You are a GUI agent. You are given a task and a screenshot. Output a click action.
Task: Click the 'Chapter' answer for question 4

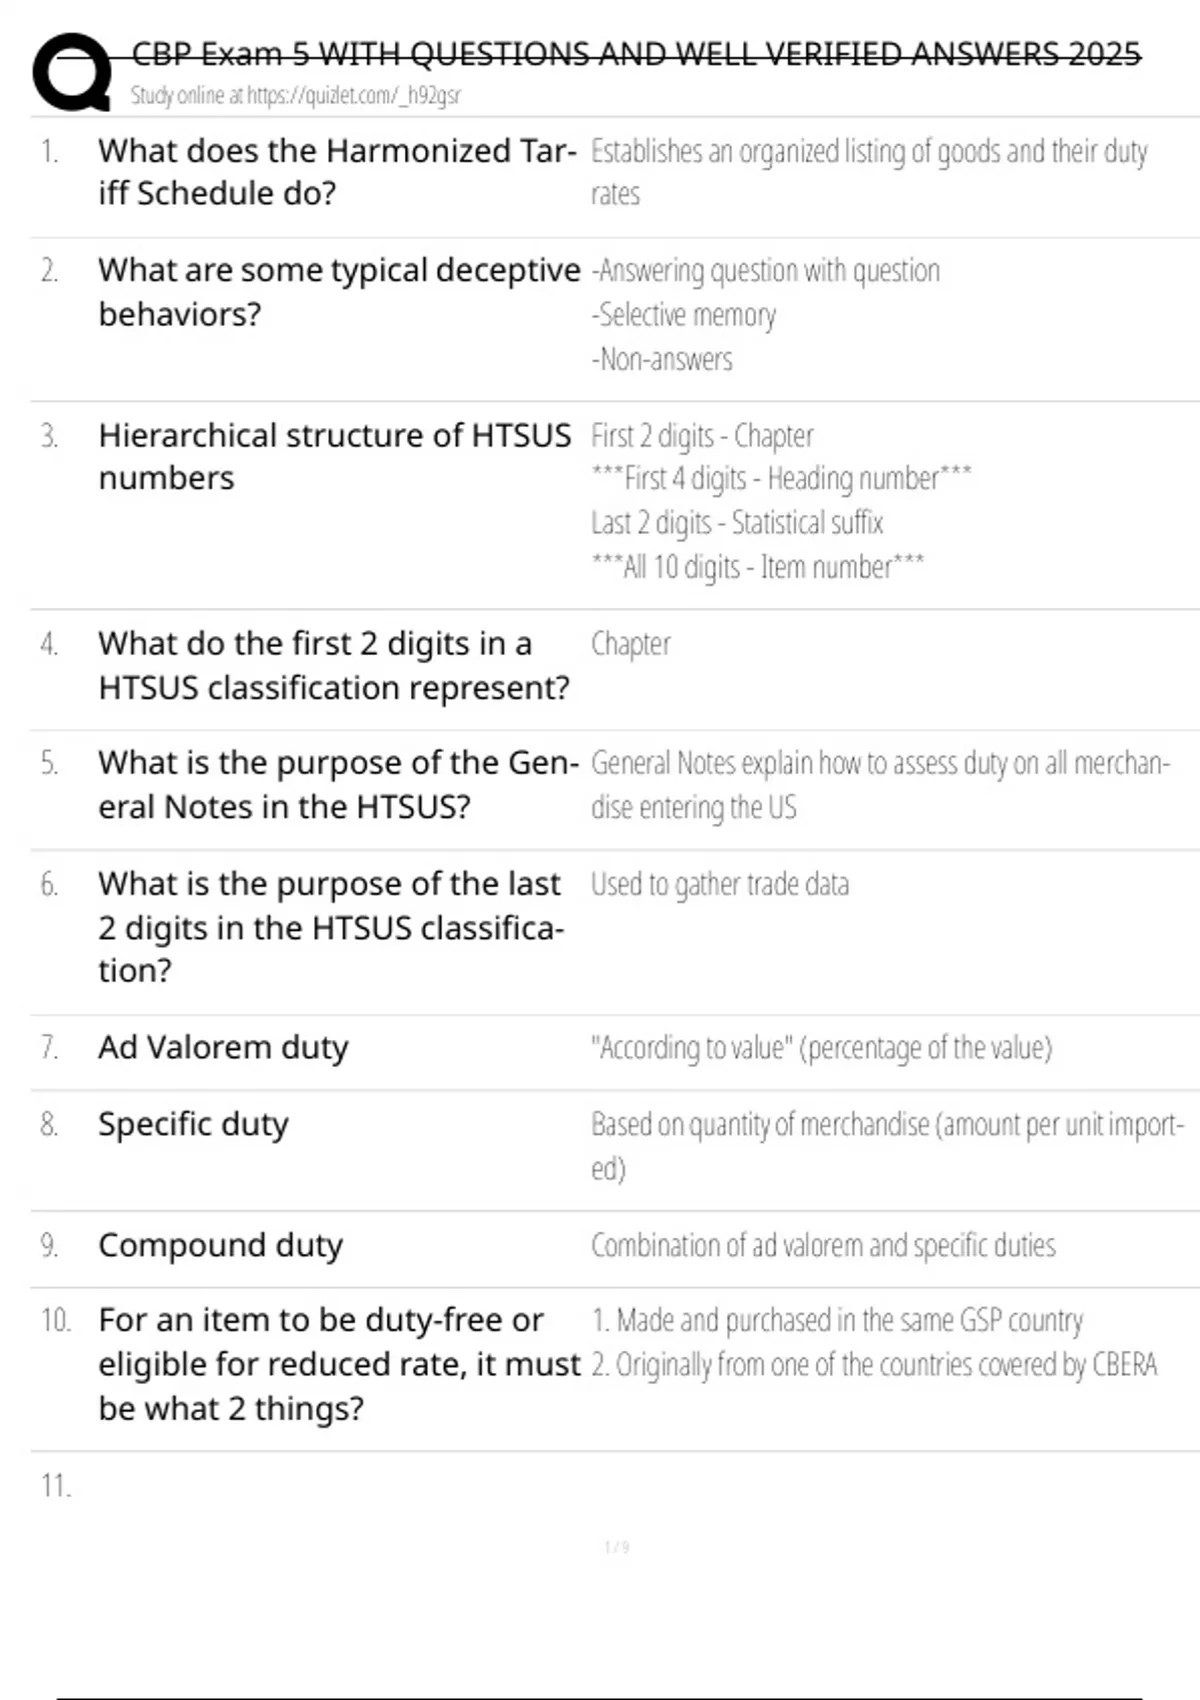[631, 644]
